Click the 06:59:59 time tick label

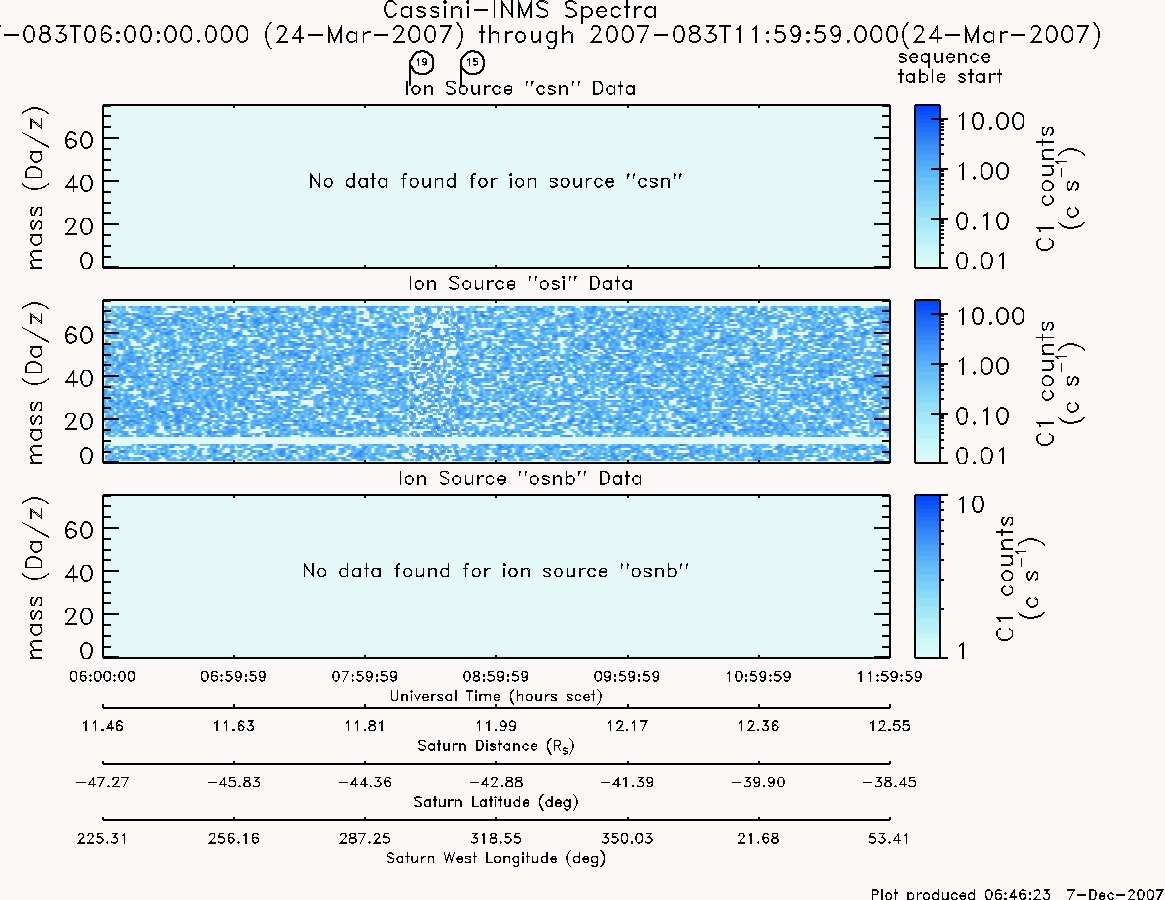tap(233, 676)
